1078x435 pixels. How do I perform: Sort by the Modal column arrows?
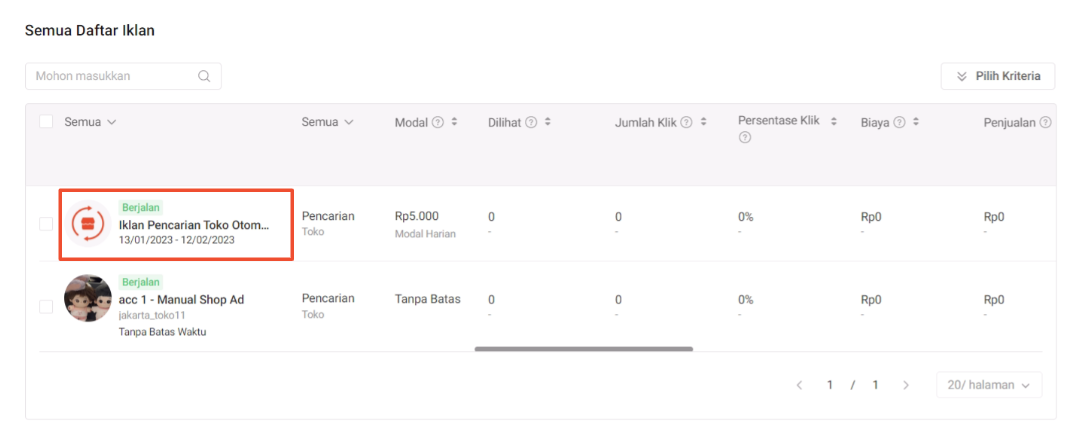click(454, 122)
